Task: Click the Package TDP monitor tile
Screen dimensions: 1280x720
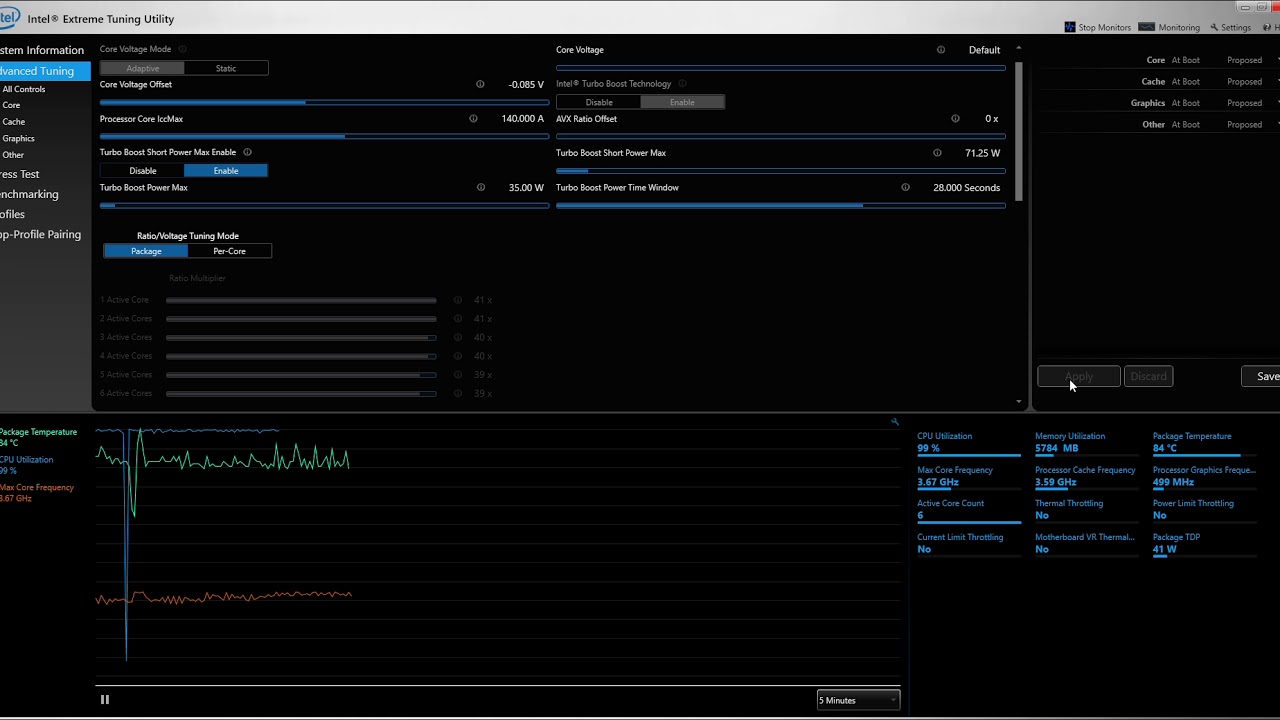Action: pos(1205,544)
